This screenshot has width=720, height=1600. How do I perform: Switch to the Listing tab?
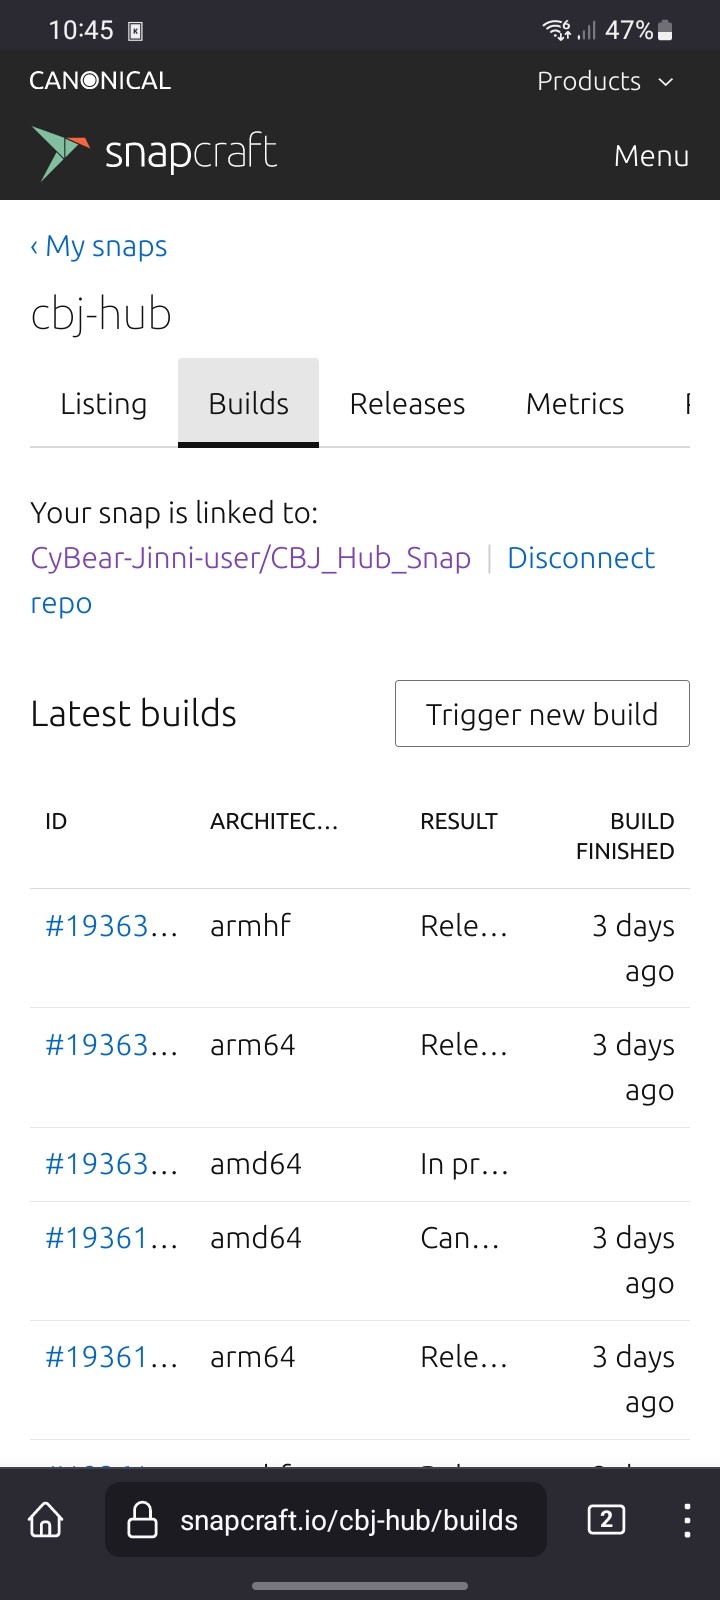[104, 404]
